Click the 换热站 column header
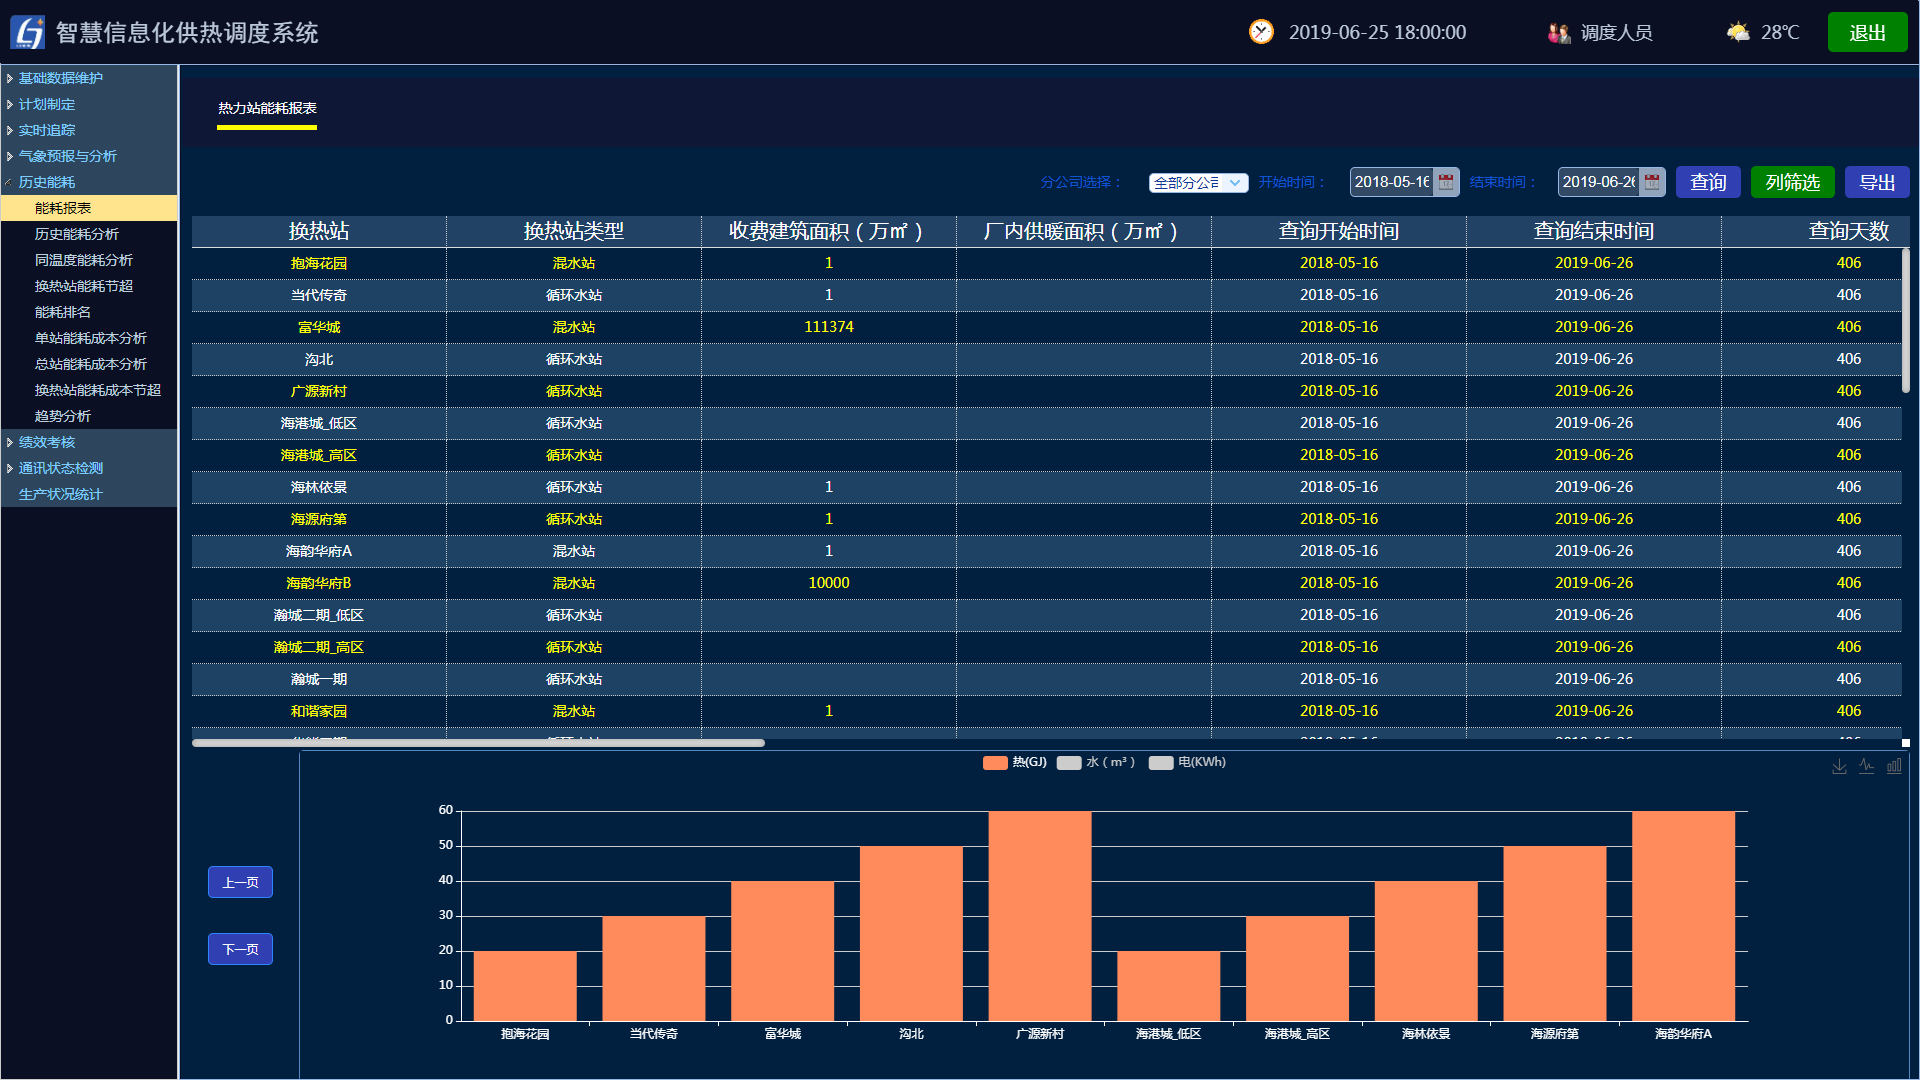 pyautogui.click(x=319, y=231)
